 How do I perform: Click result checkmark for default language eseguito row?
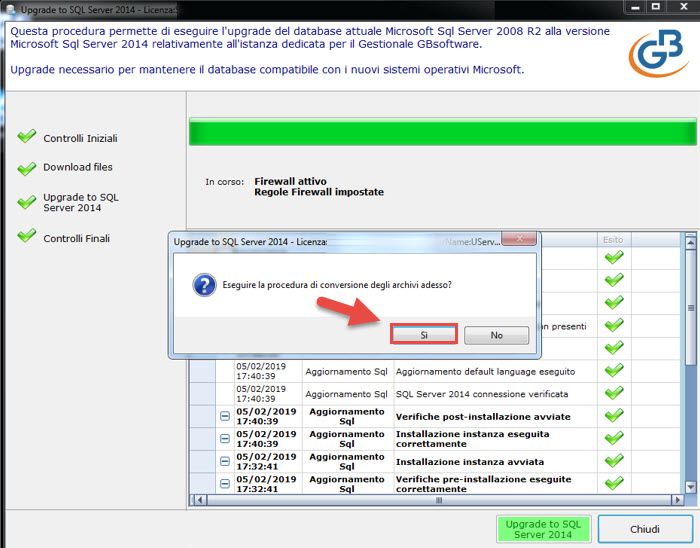[614, 370]
